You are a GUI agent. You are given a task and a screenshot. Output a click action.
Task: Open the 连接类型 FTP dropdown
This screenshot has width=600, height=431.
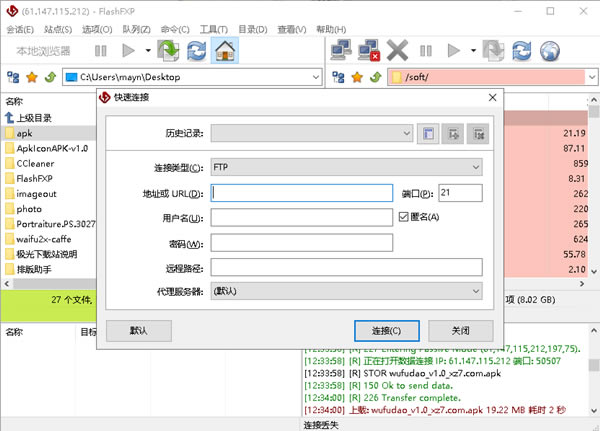tap(475, 167)
